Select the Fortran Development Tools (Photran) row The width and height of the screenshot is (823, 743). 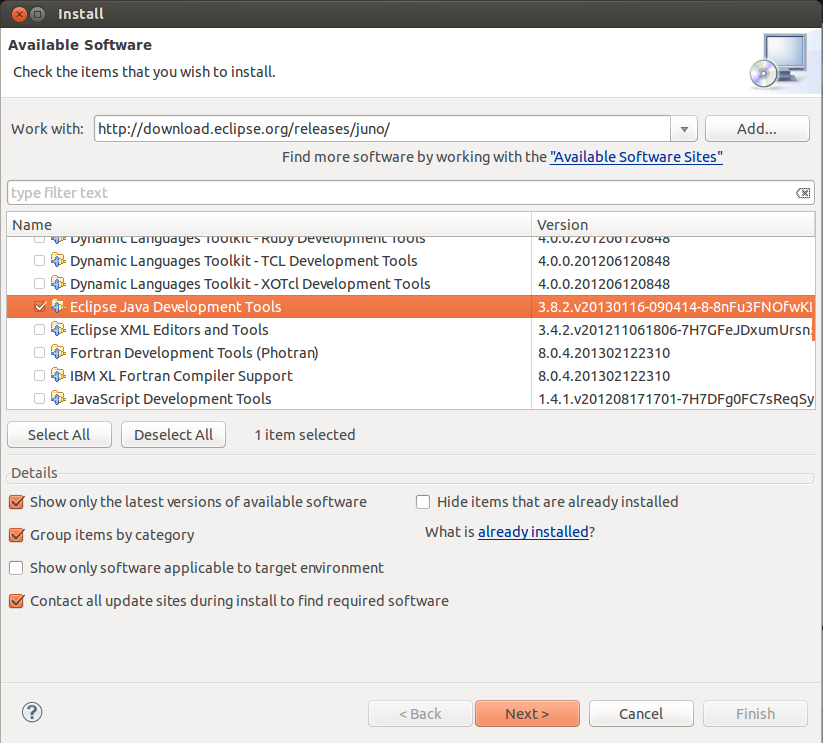point(411,353)
